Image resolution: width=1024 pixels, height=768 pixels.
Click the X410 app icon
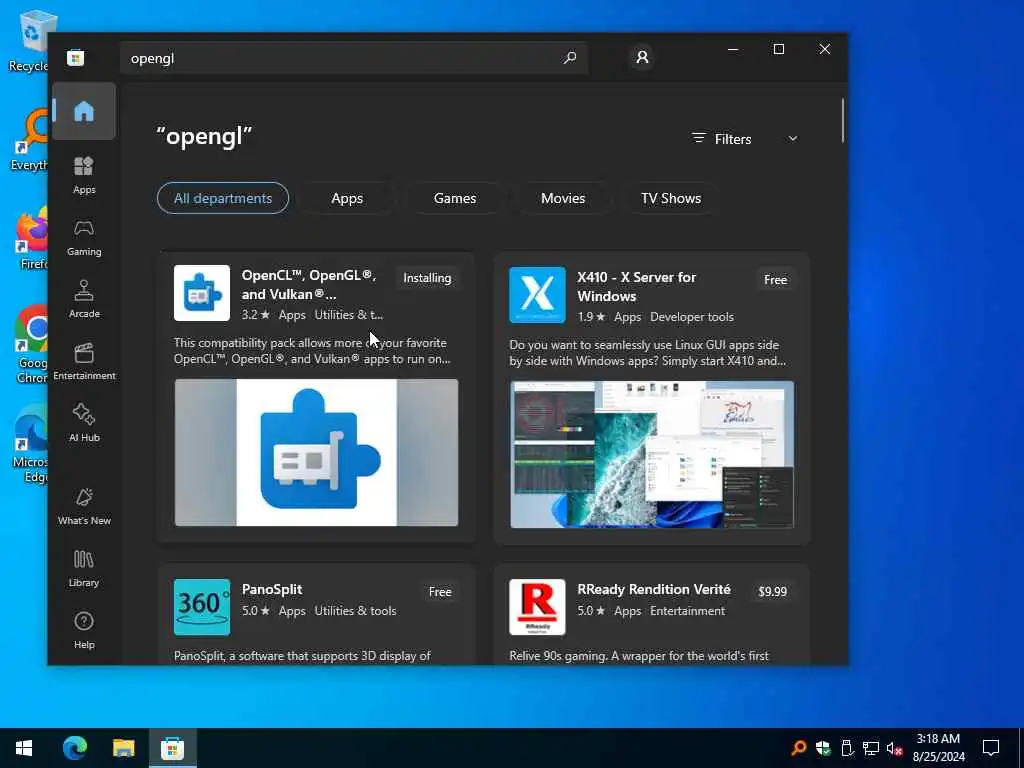[537, 295]
